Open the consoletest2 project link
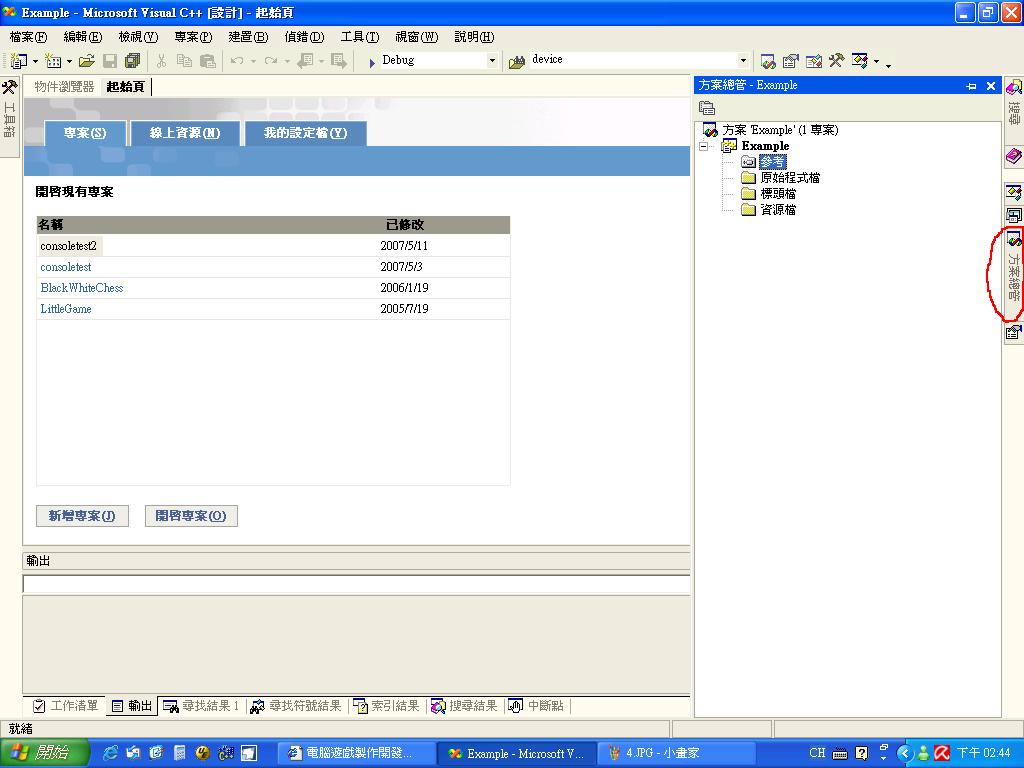 (69, 246)
